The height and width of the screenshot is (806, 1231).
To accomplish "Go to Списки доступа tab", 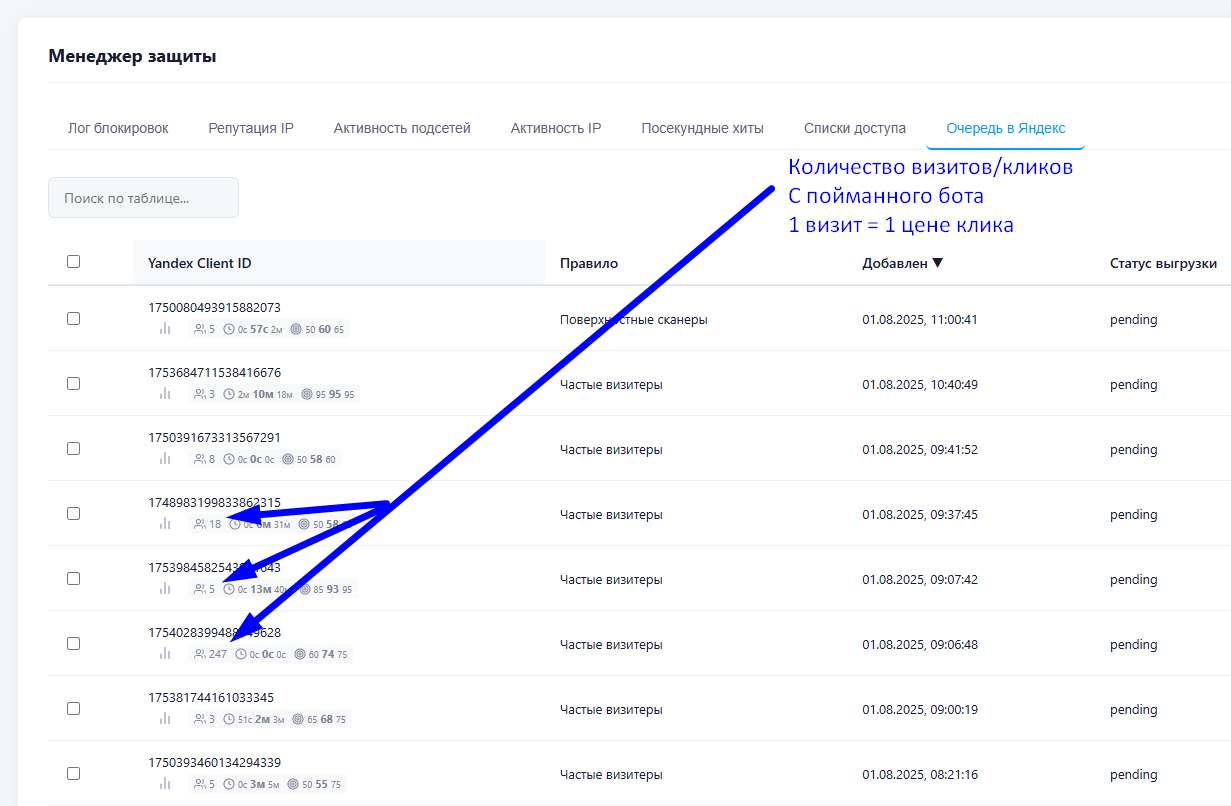I will pos(855,128).
